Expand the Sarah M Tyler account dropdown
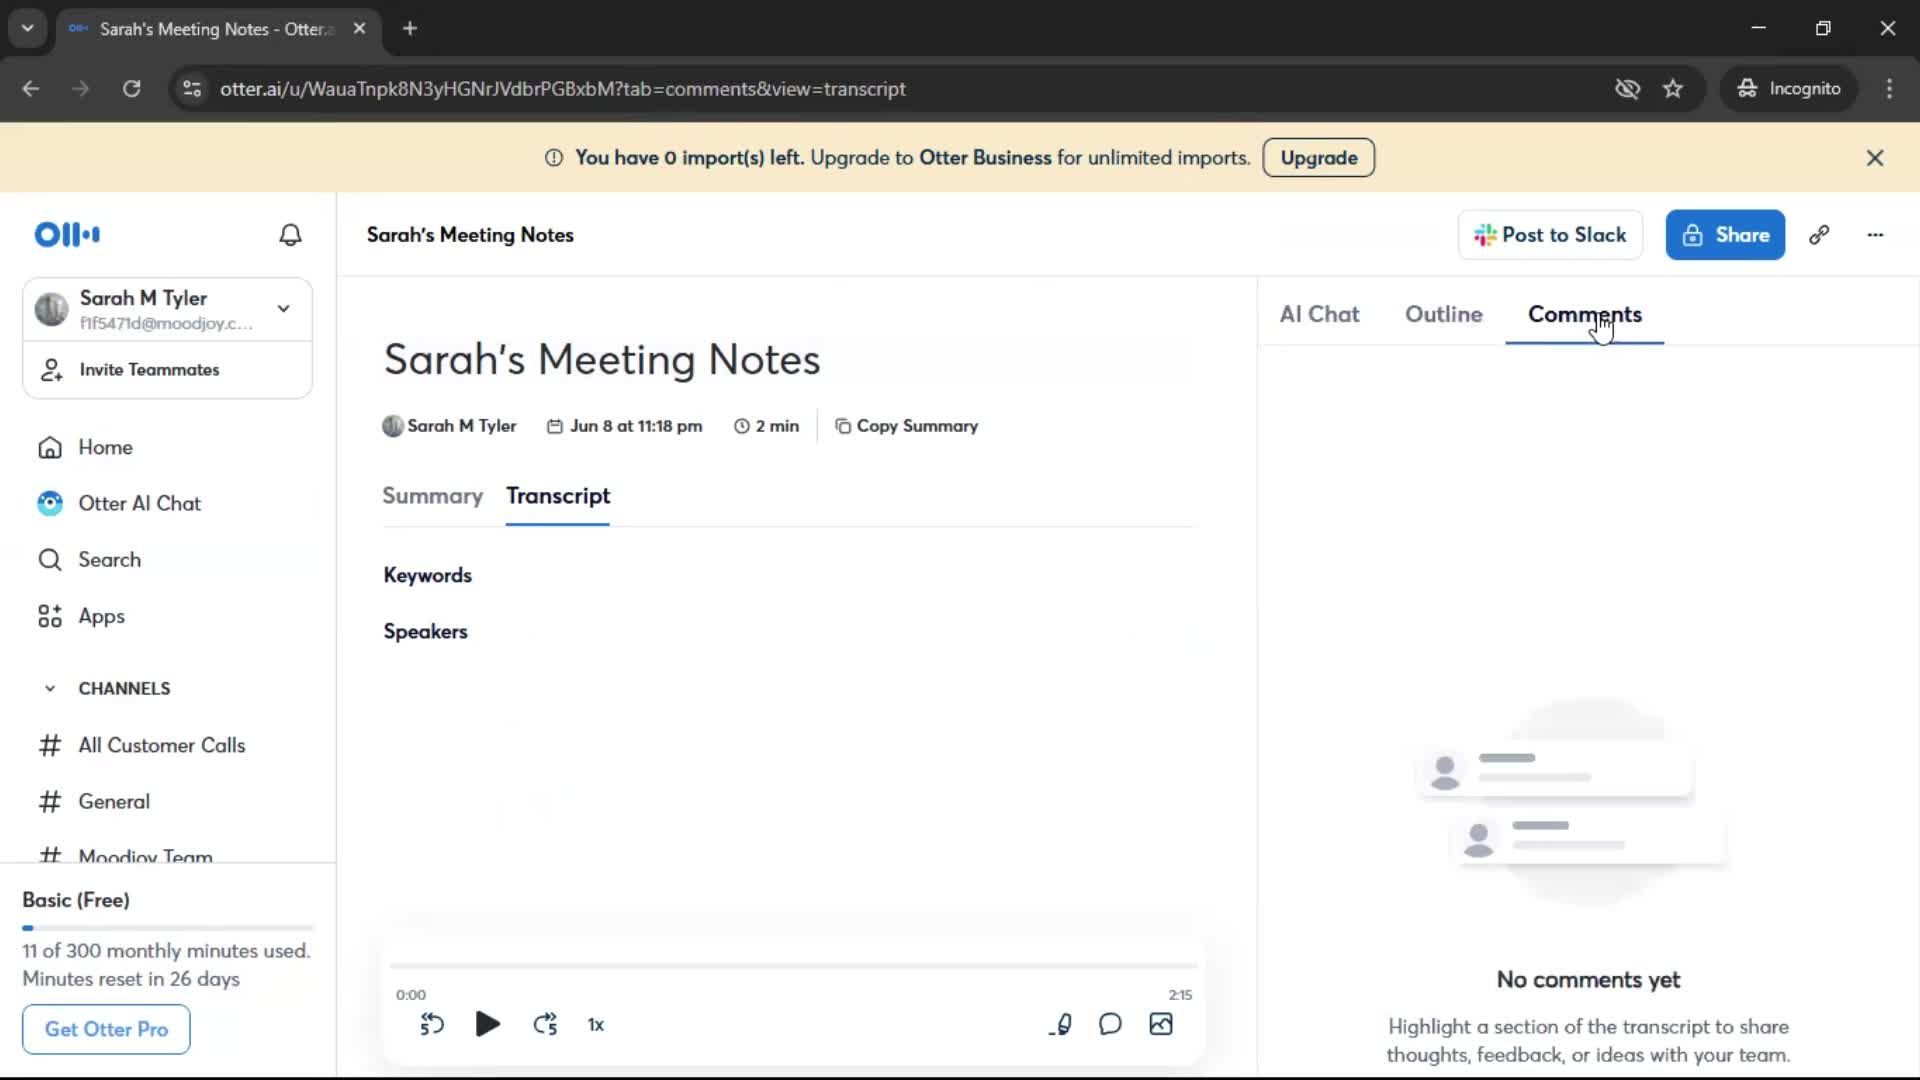 [283, 308]
